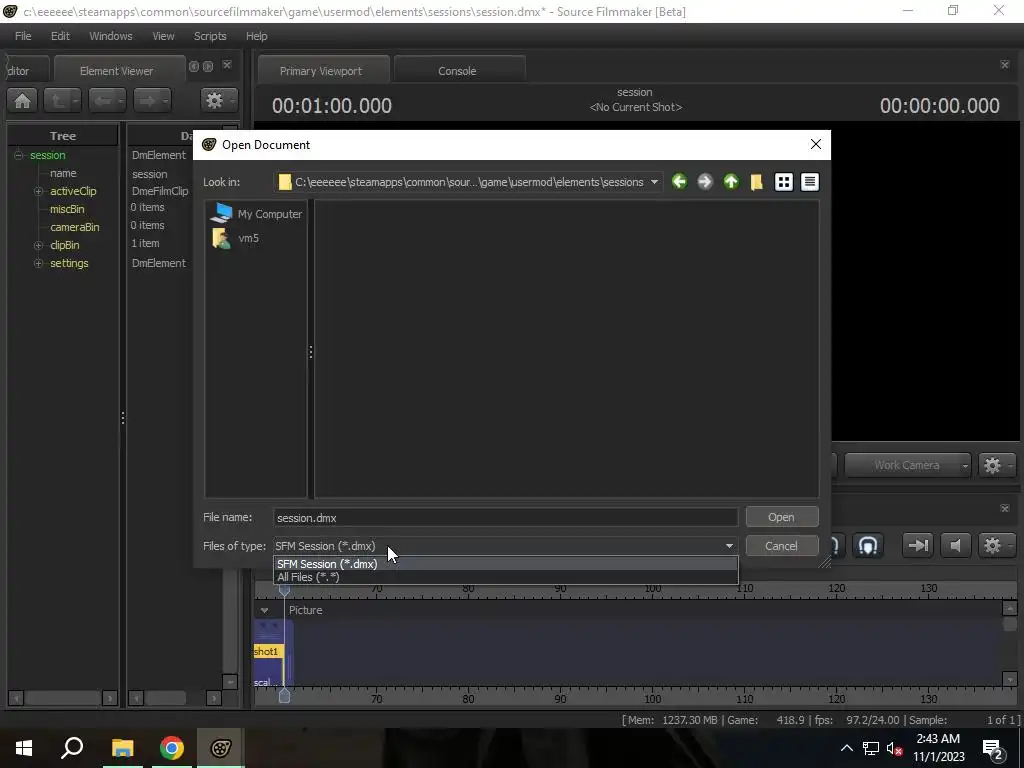The height and width of the screenshot is (768, 1024).
Task: Open timeline gear settings menu
Action: pyautogui.click(x=997, y=545)
